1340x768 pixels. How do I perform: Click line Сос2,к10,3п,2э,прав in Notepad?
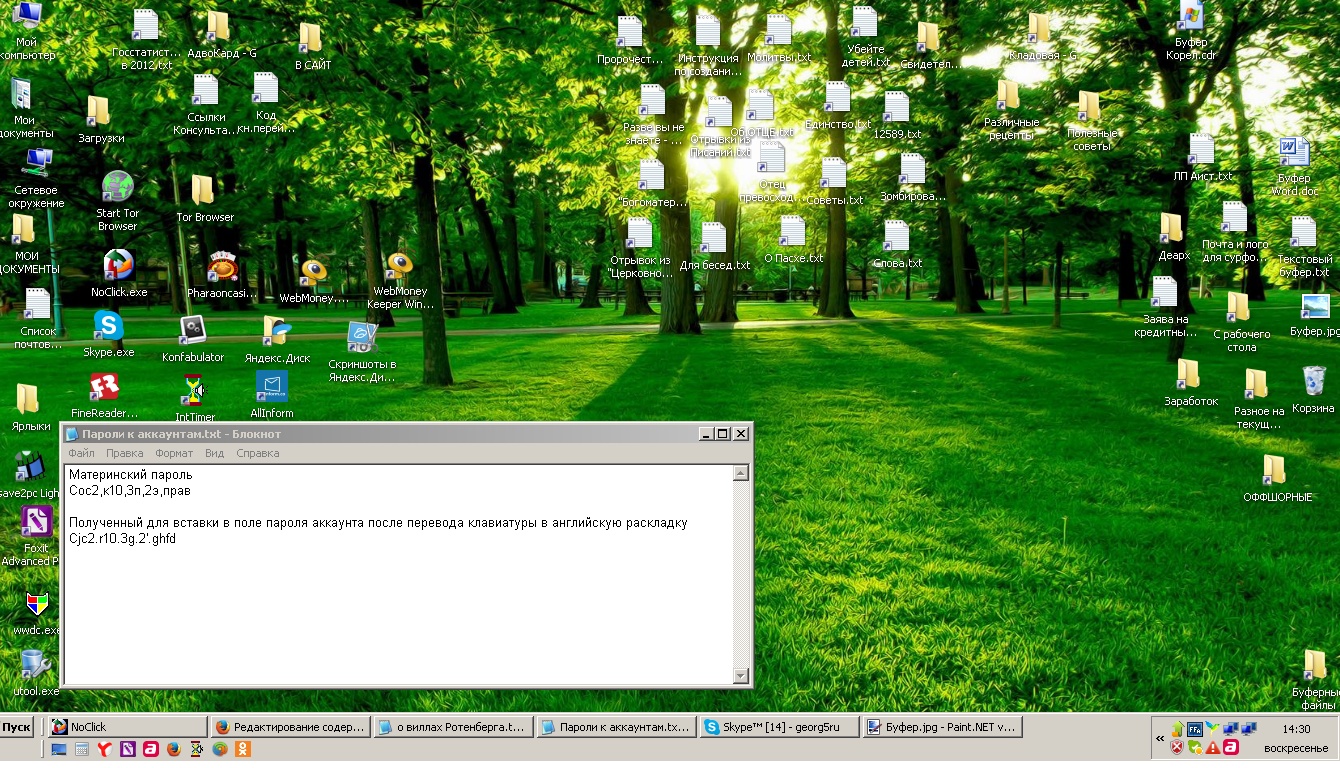coord(129,491)
